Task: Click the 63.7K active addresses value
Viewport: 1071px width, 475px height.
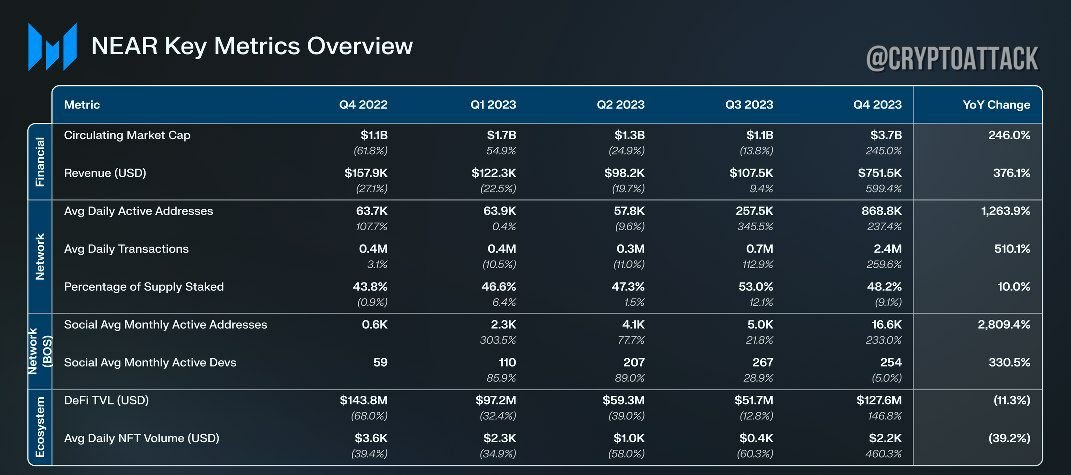Action: click(372, 211)
